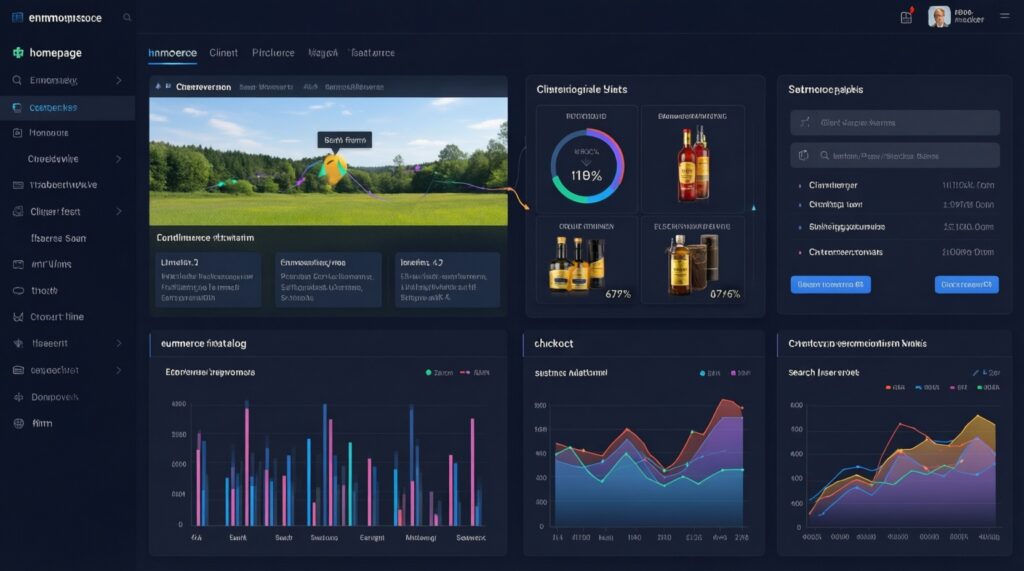Toggle the green legend dot in bar chart
The width and height of the screenshot is (1024, 571).
[x=428, y=372]
